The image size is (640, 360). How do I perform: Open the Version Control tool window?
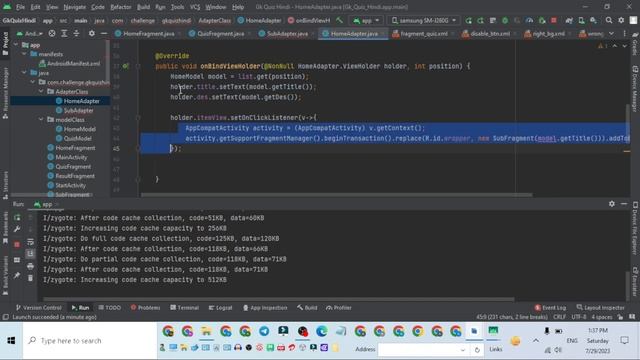pyautogui.click(x=38, y=308)
